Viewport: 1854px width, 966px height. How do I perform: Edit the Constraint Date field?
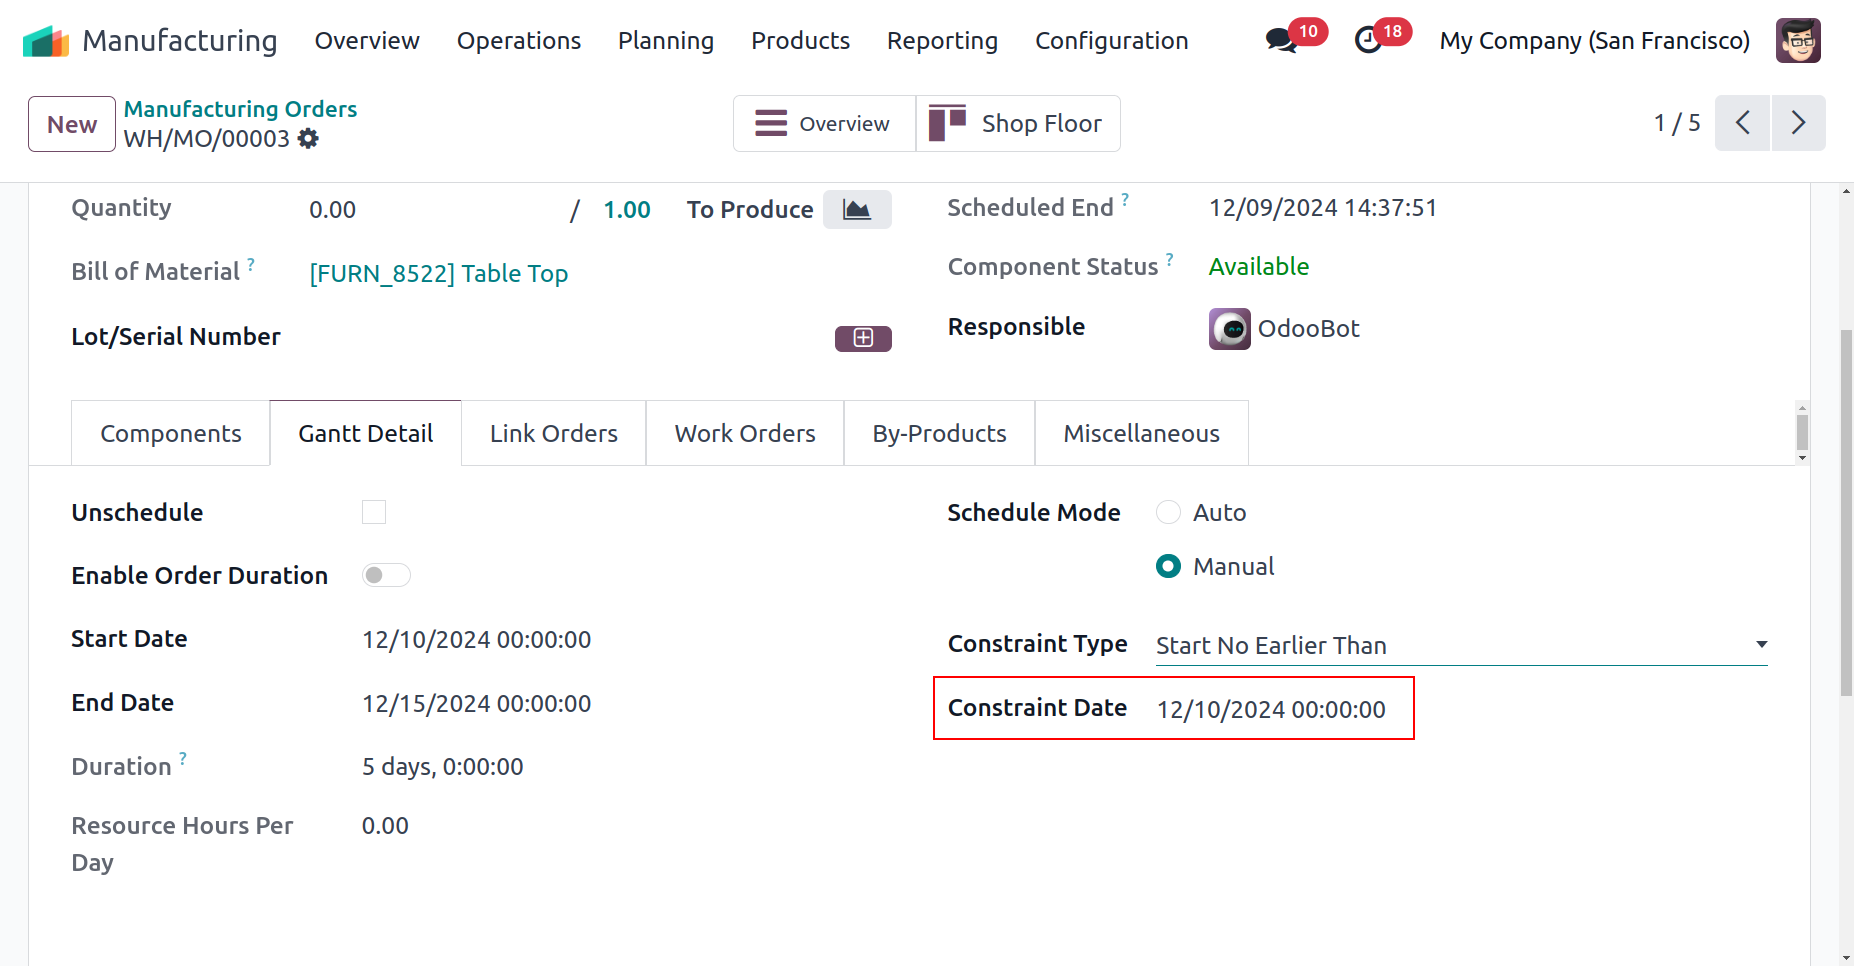pyautogui.click(x=1271, y=709)
